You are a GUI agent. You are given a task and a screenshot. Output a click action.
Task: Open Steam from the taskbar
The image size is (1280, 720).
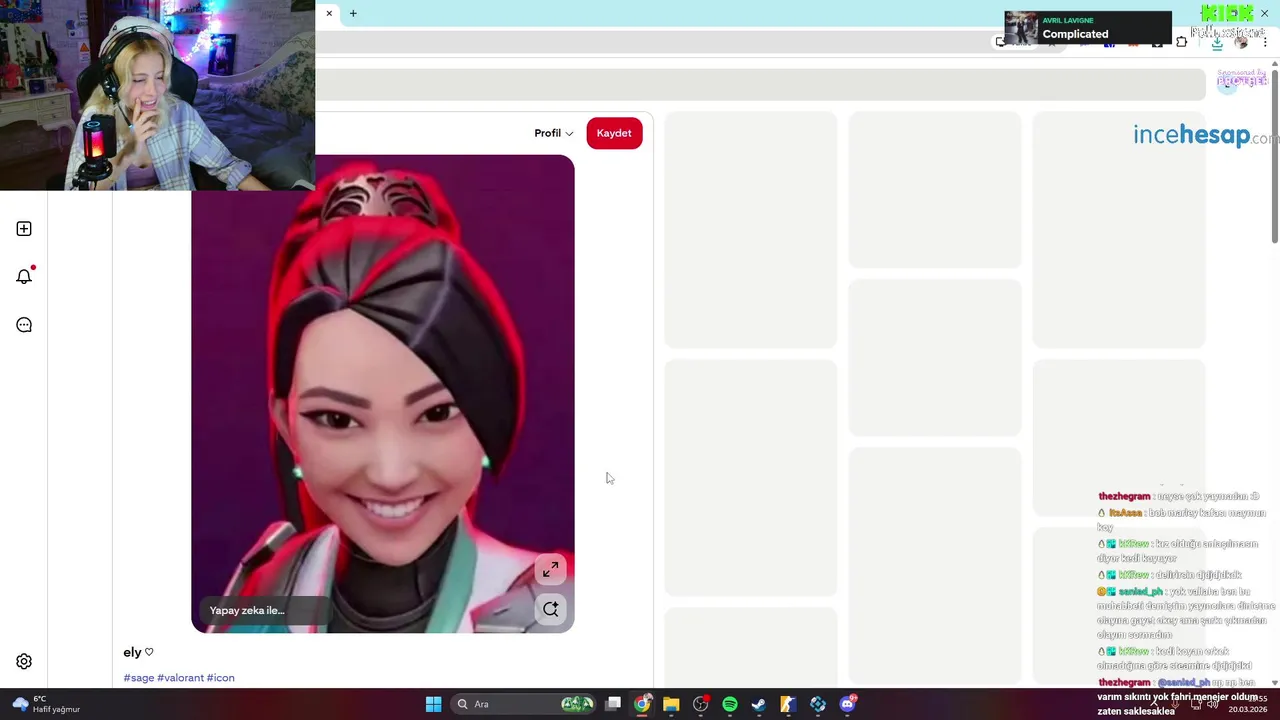tap(759, 704)
